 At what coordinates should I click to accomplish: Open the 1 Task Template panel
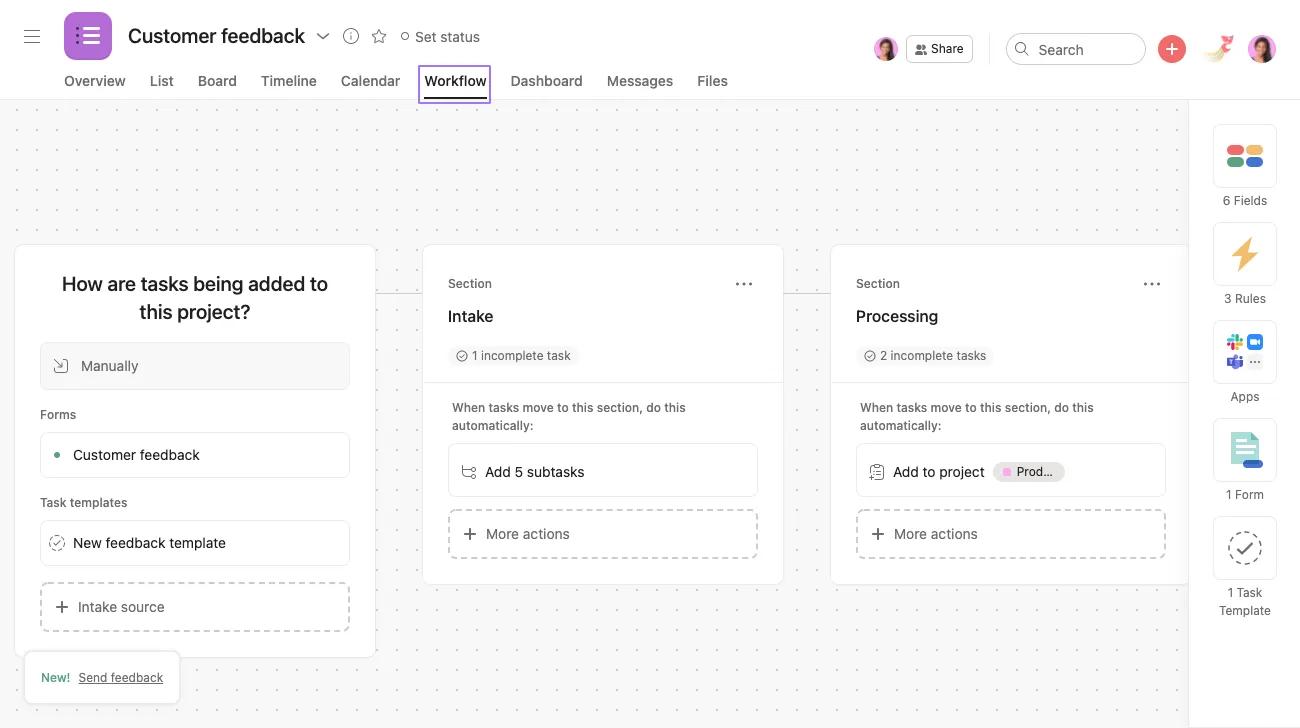(x=1244, y=557)
